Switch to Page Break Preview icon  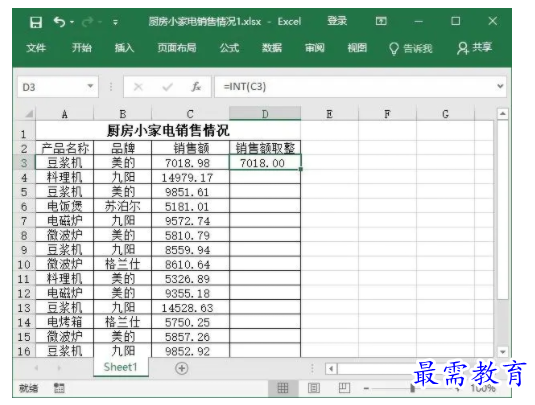tap(344, 388)
